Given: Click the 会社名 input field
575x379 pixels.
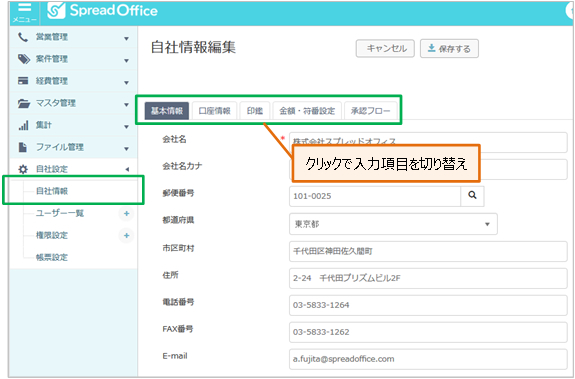Looking at the screenshot, I should pos(428,142).
